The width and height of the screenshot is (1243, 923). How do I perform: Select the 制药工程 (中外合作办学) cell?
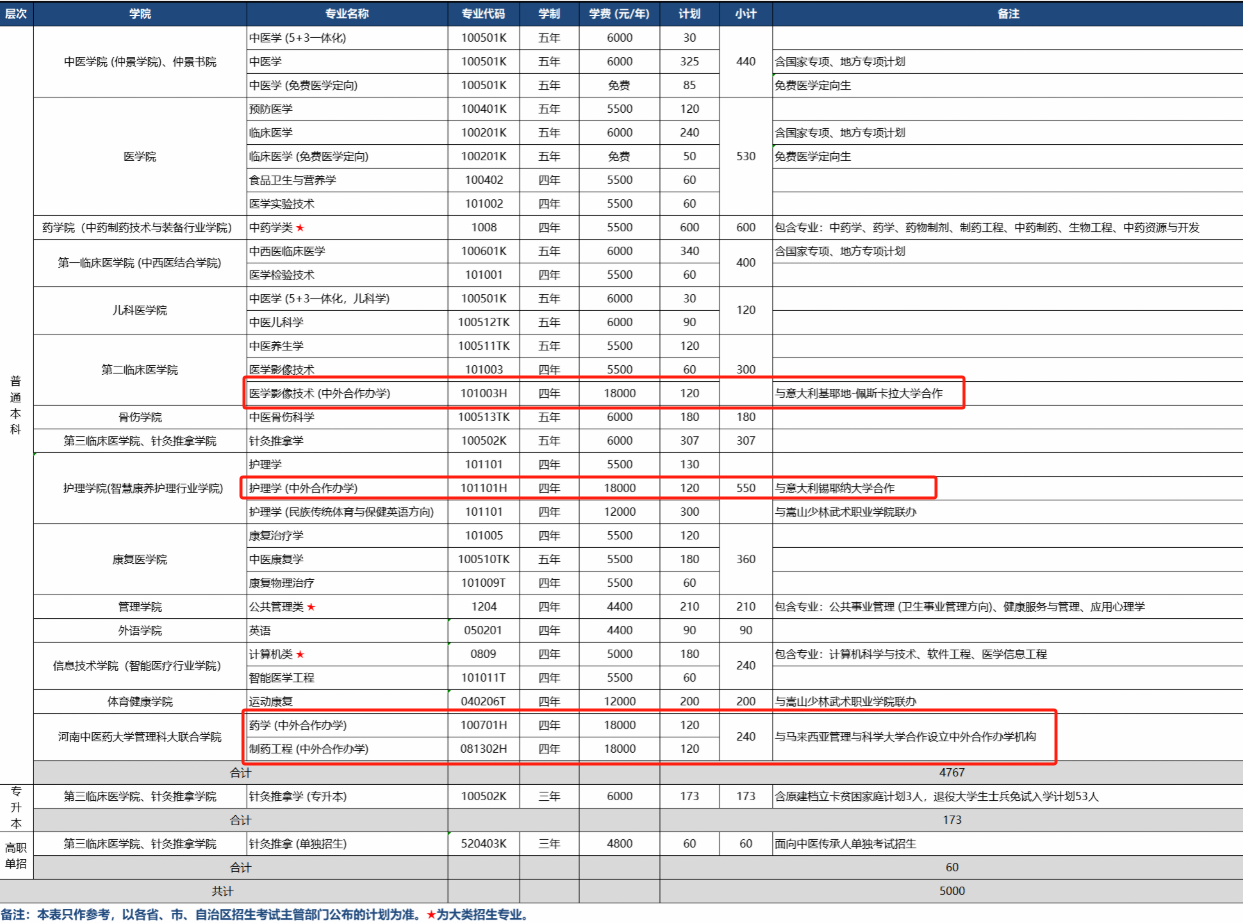[347, 749]
